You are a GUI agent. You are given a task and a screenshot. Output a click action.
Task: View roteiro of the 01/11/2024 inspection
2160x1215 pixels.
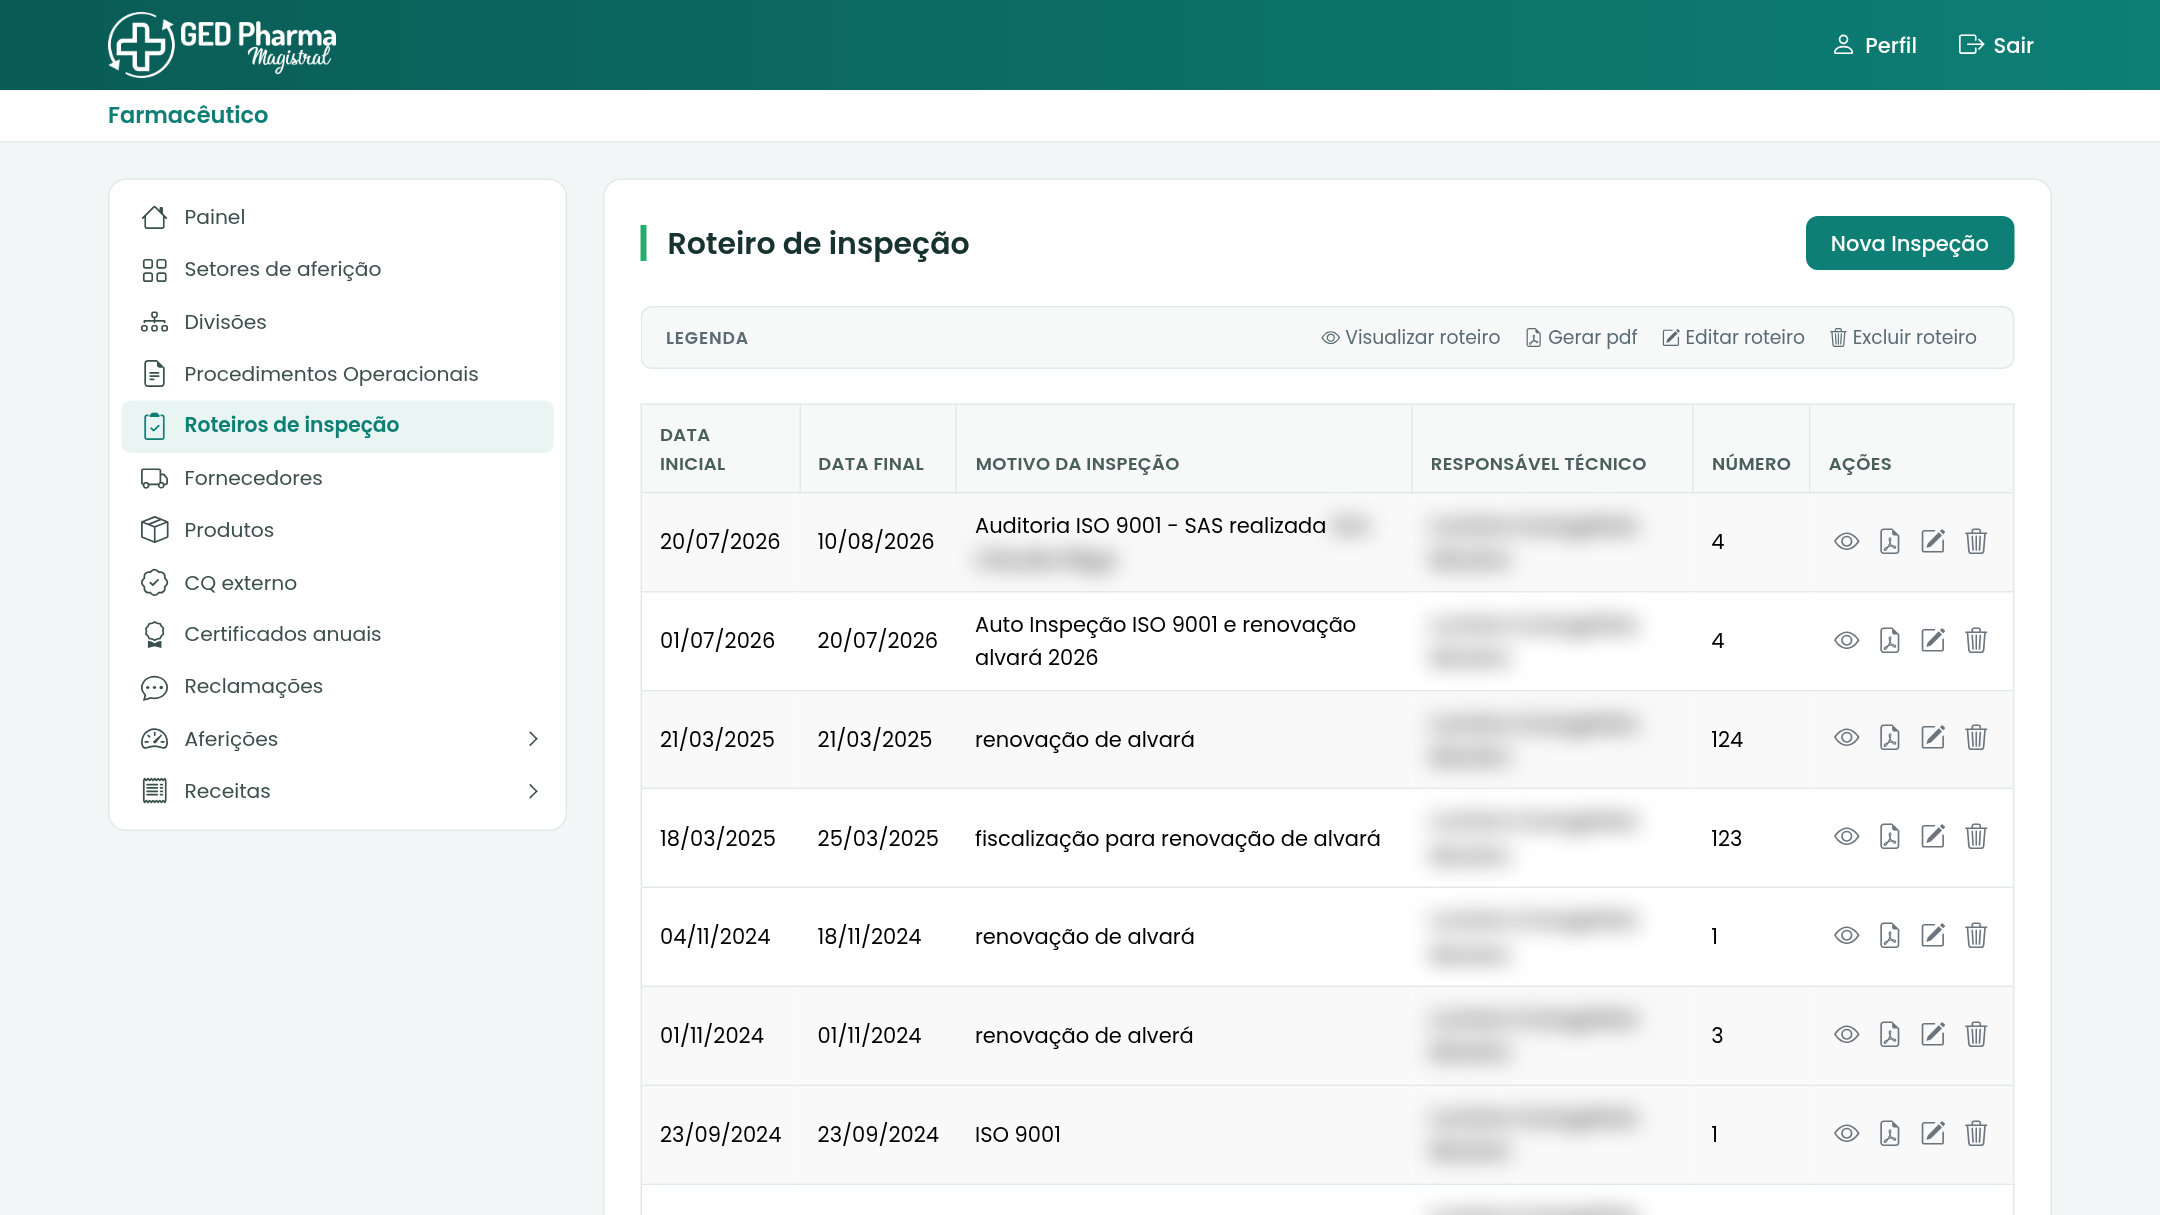[1846, 1035]
